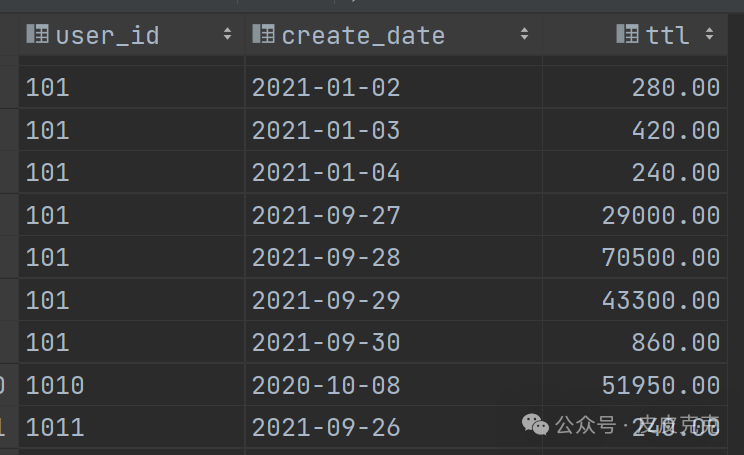The image size is (744, 455).
Task: Toggle sort arrows on create_date column
Action: 524,35
